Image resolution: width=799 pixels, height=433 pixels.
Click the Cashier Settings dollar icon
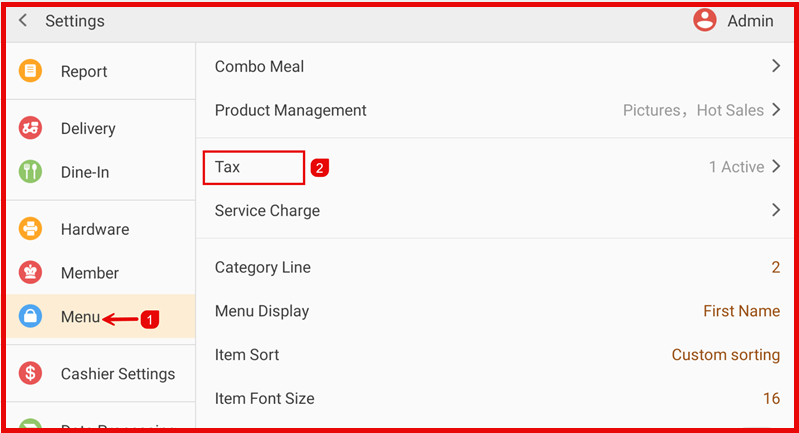(x=31, y=373)
